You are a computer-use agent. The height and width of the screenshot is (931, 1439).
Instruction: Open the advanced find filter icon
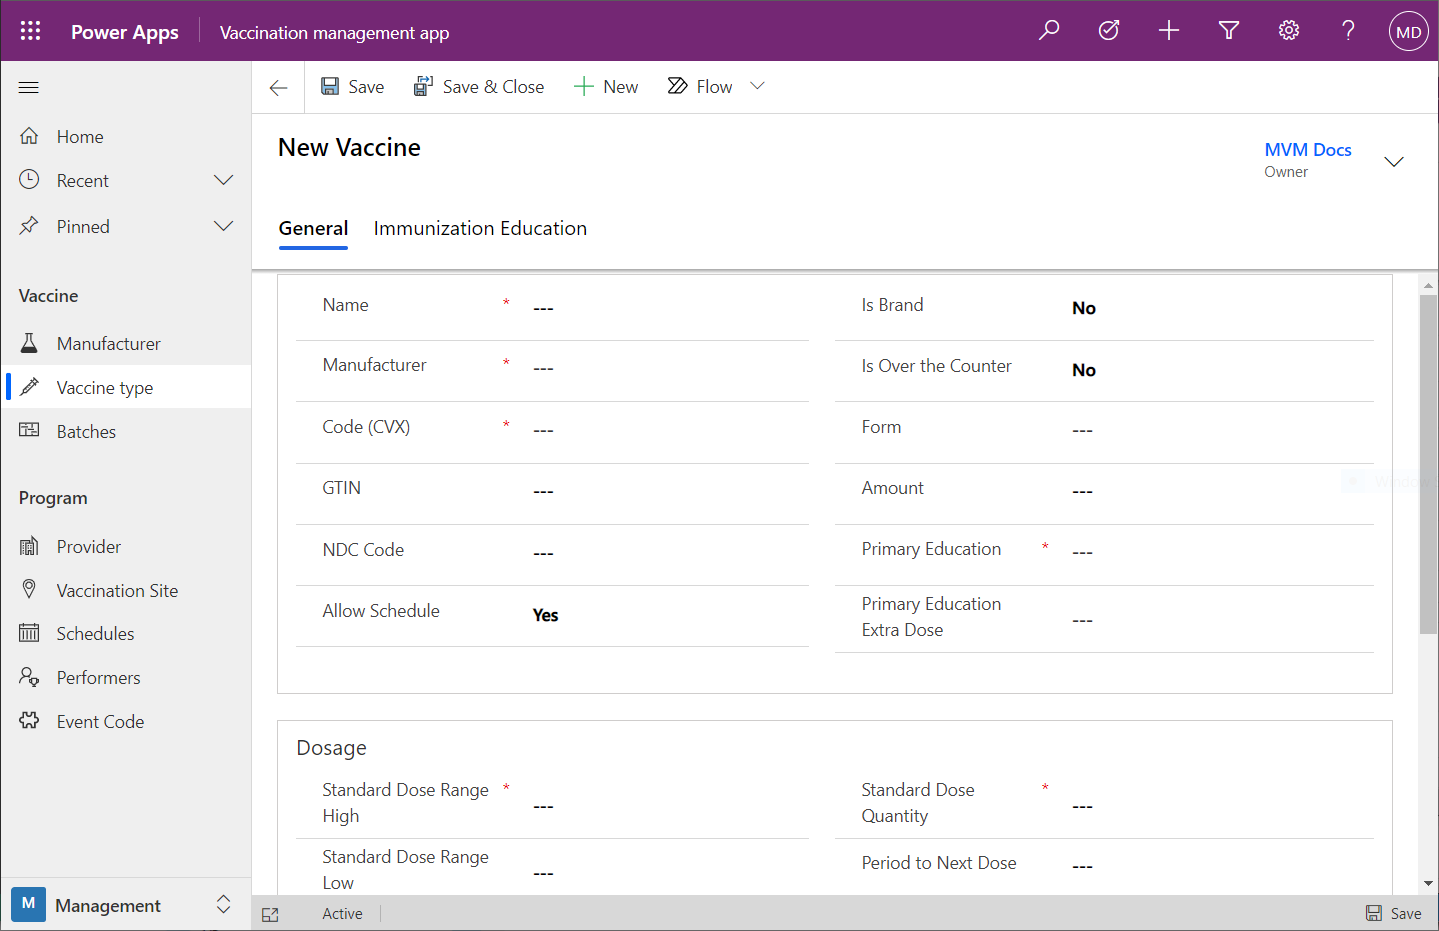pos(1229,31)
